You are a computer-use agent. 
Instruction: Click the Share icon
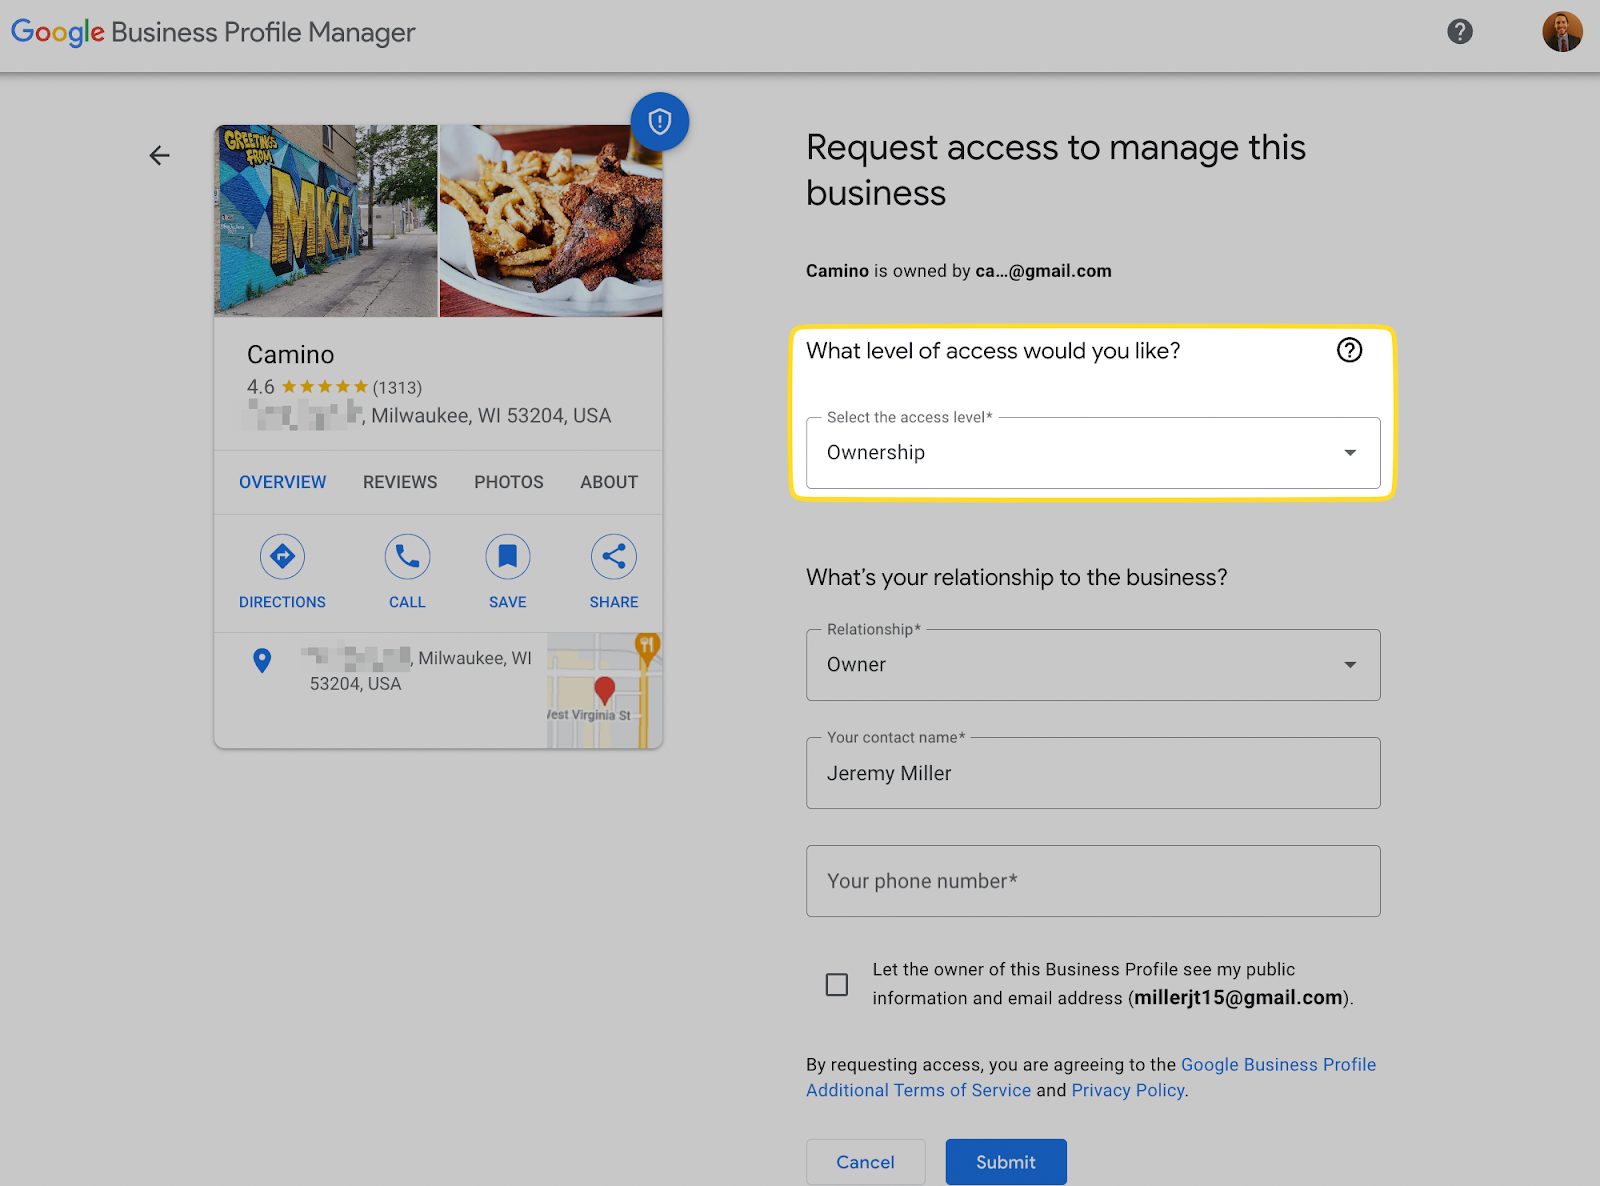click(x=614, y=556)
